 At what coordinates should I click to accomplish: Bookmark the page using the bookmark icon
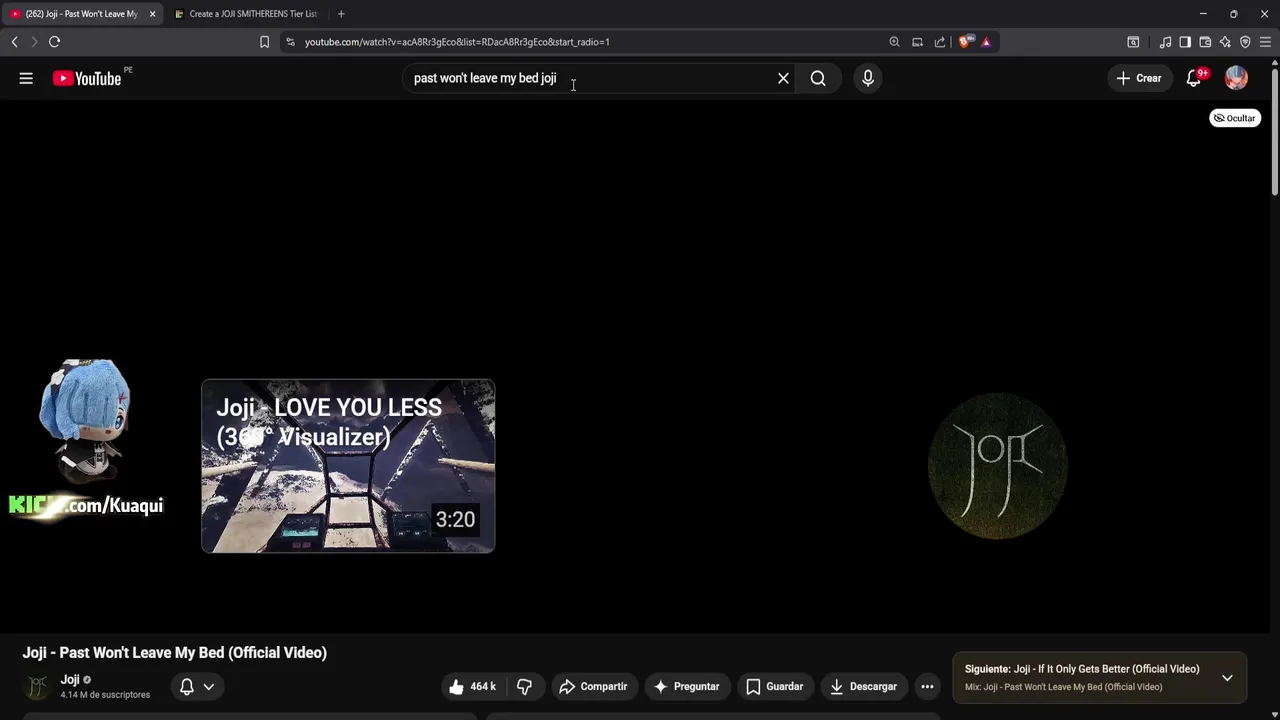(264, 42)
